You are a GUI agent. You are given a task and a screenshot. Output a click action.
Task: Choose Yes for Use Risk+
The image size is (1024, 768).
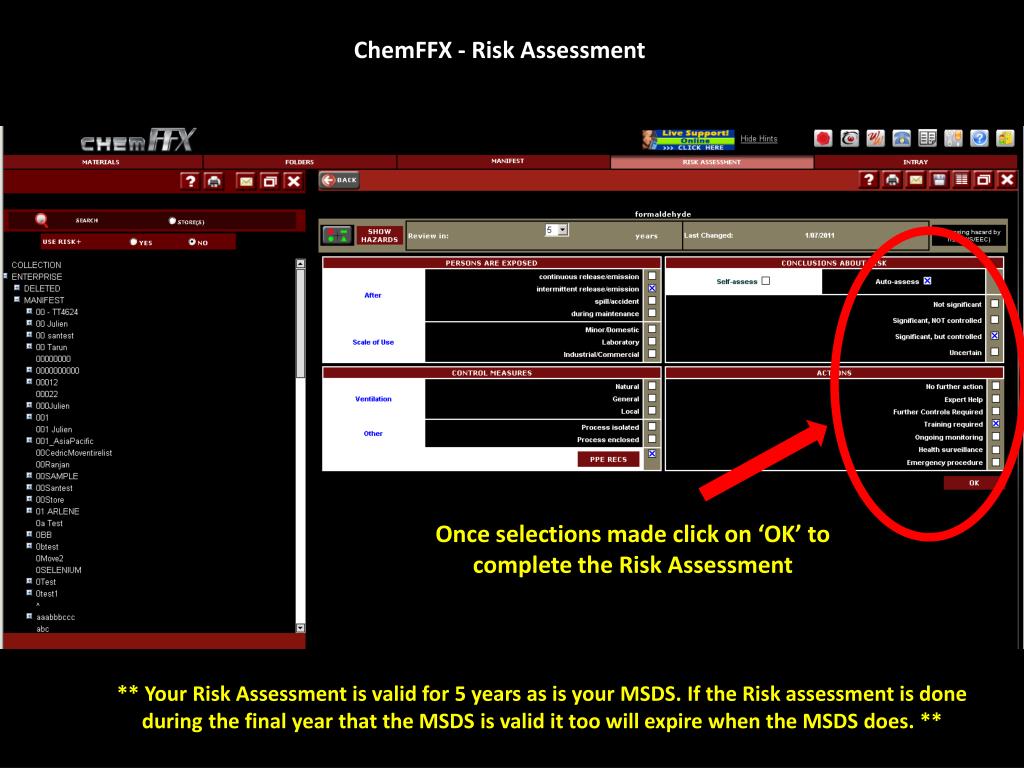click(133, 242)
